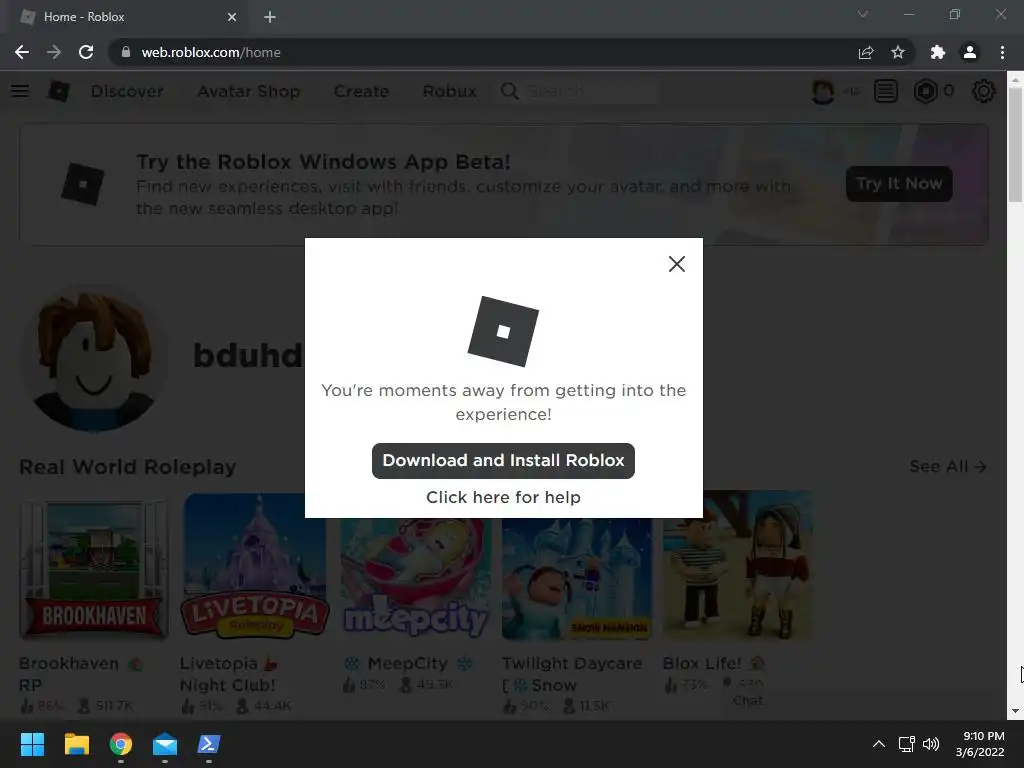
Task: Click the browser forward arrow
Action: click(54, 52)
